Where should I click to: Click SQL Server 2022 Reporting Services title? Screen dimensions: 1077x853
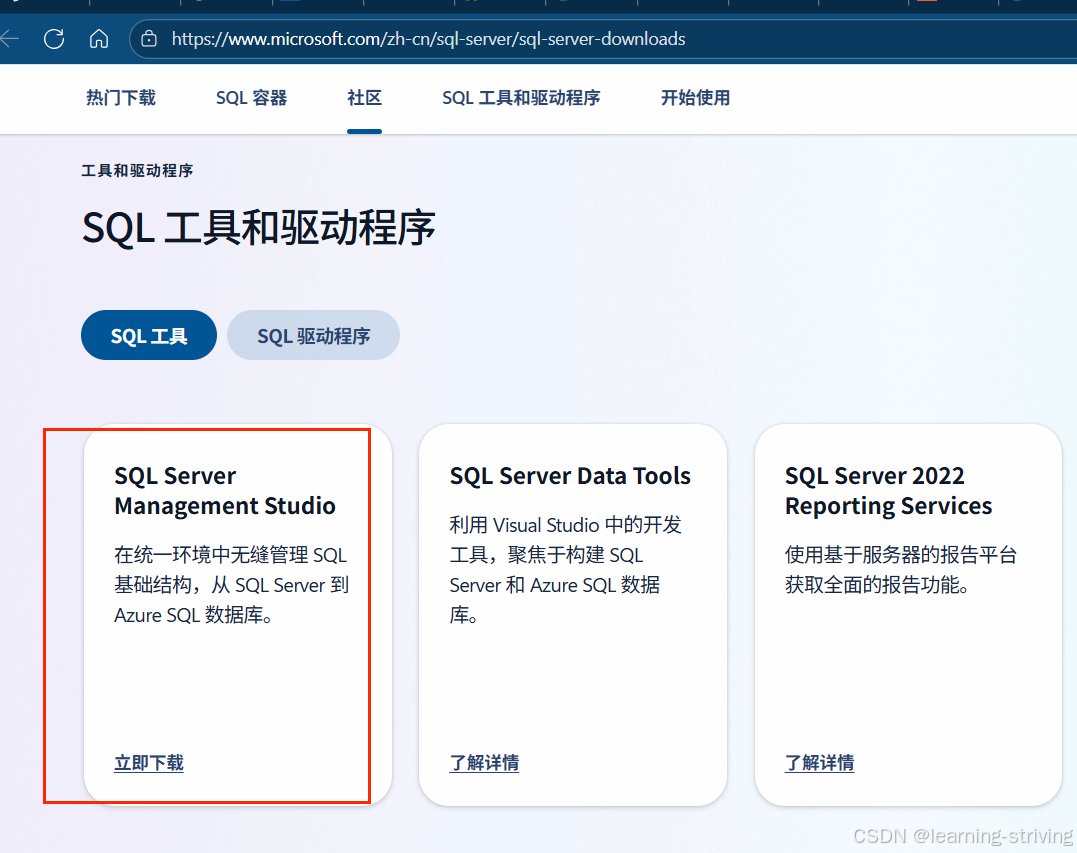(888, 490)
